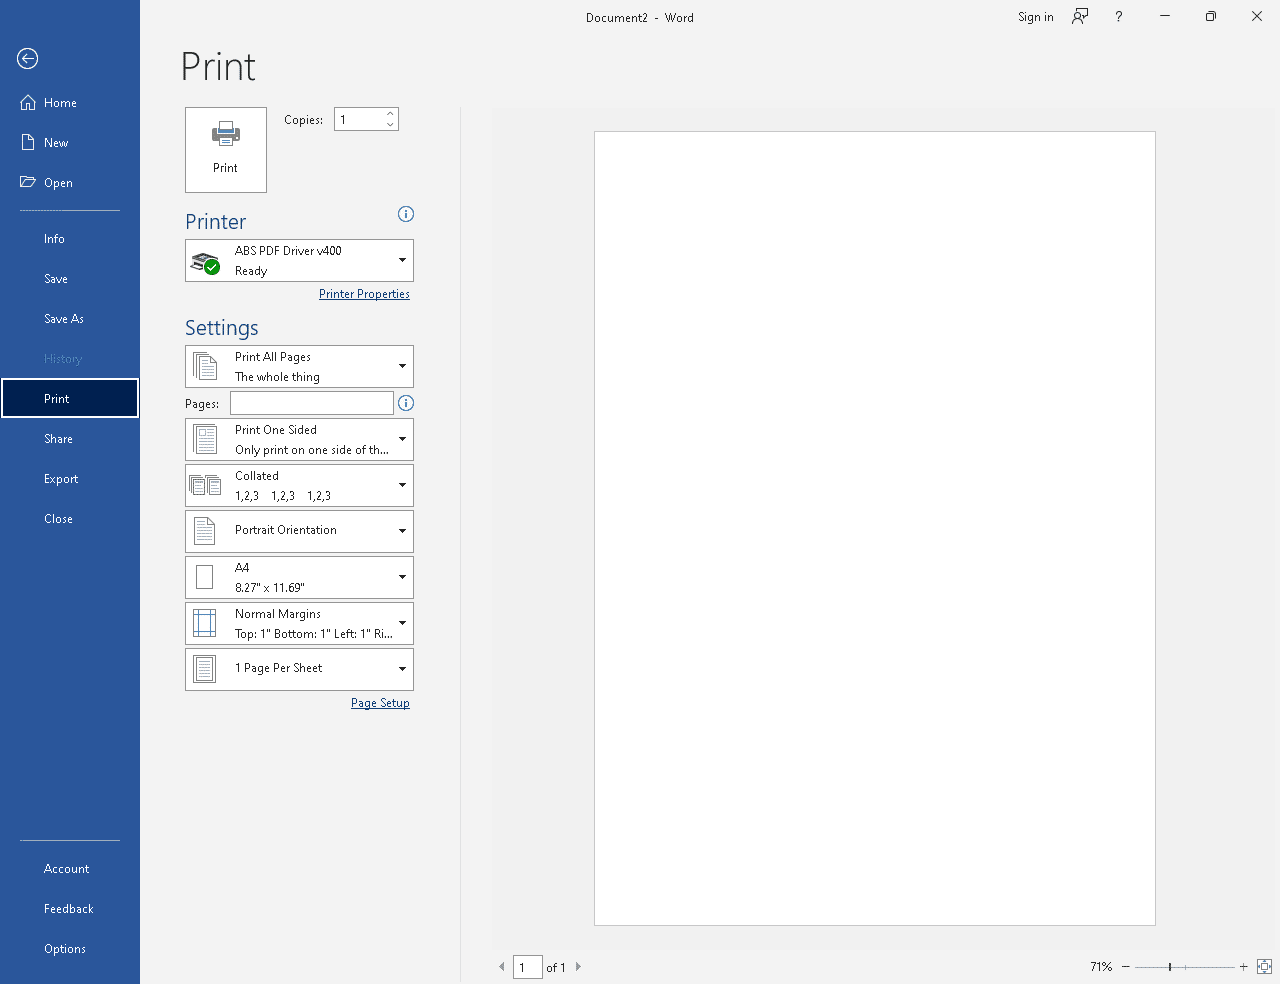Open the Export section
Screen dimensions: 1280x984
70,479
